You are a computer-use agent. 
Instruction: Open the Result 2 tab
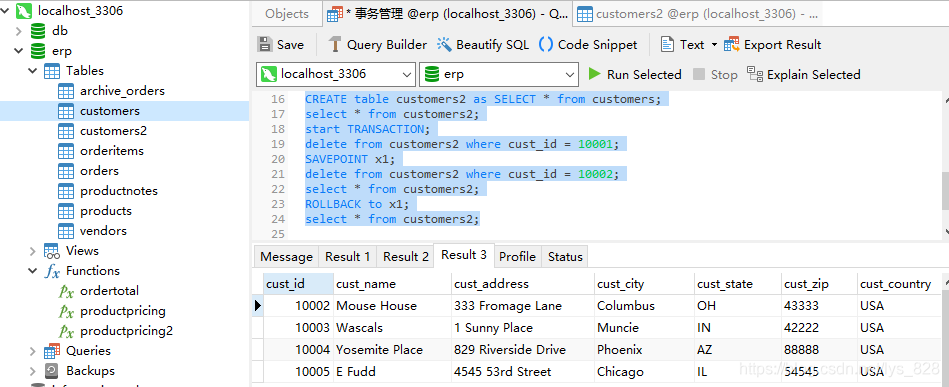[406, 257]
